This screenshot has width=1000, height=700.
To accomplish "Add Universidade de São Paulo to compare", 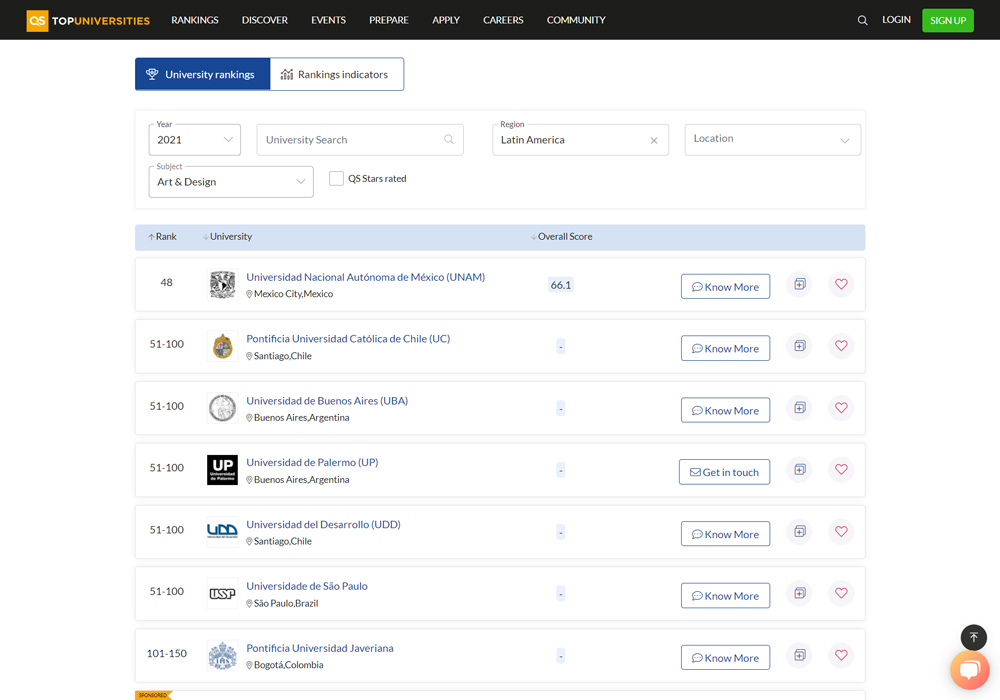I will click(x=800, y=594).
